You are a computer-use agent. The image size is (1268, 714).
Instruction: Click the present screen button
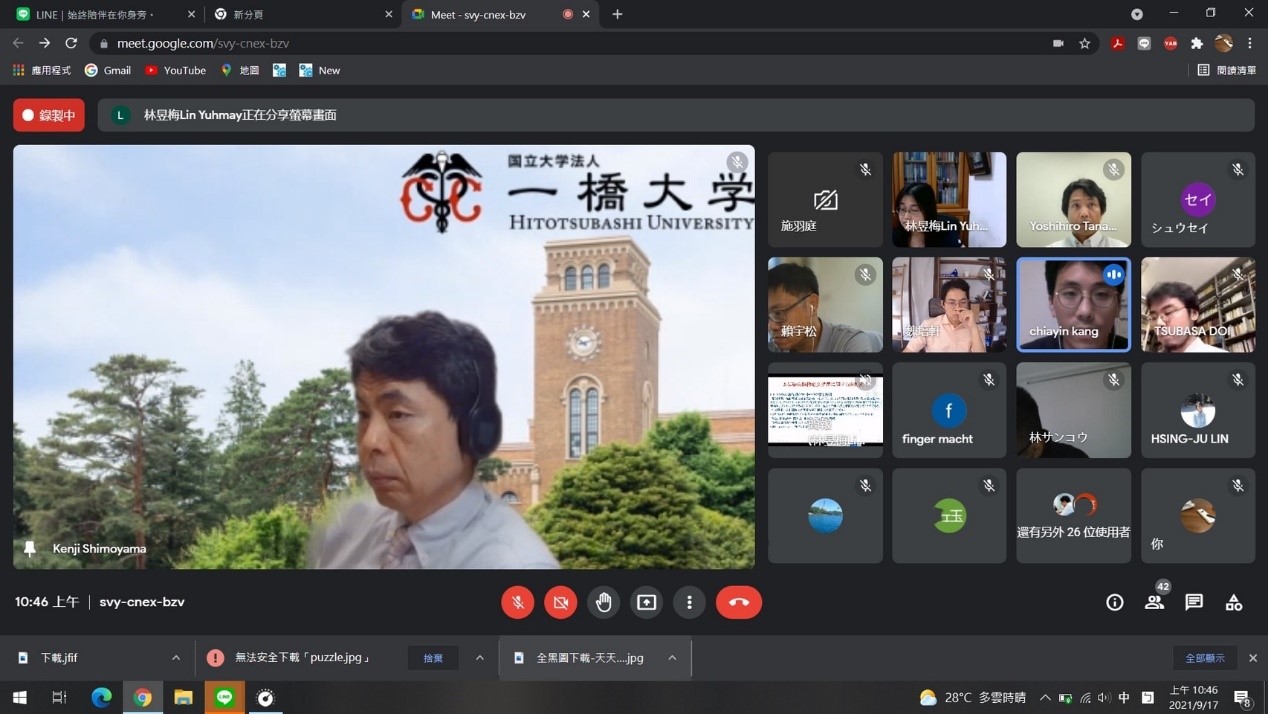[647, 602]
